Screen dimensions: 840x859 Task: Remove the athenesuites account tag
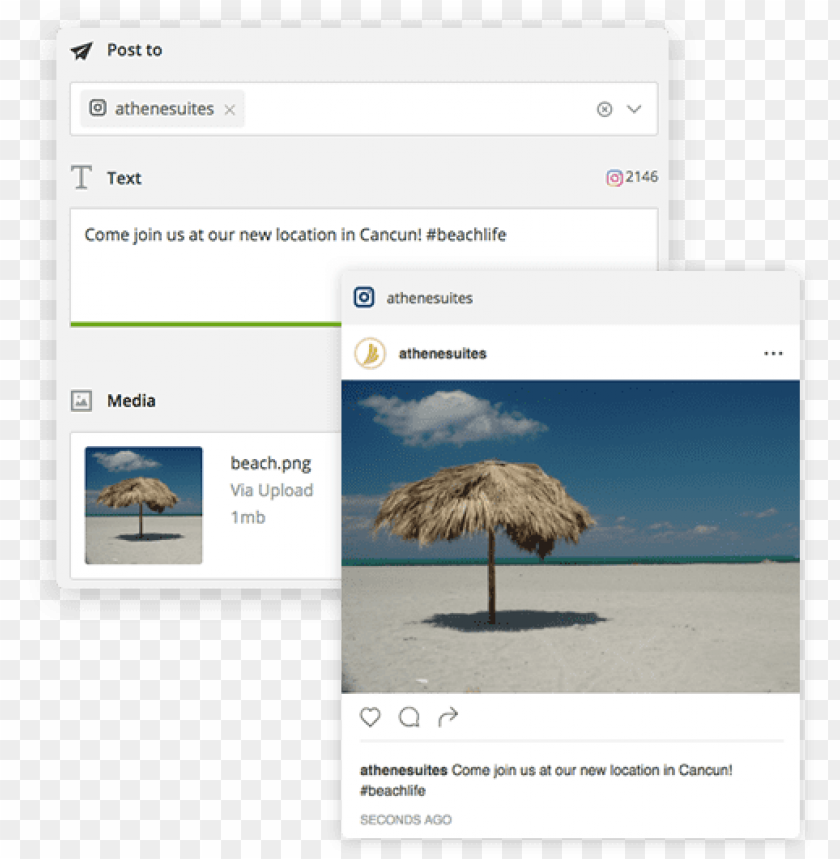coord(230,110)
